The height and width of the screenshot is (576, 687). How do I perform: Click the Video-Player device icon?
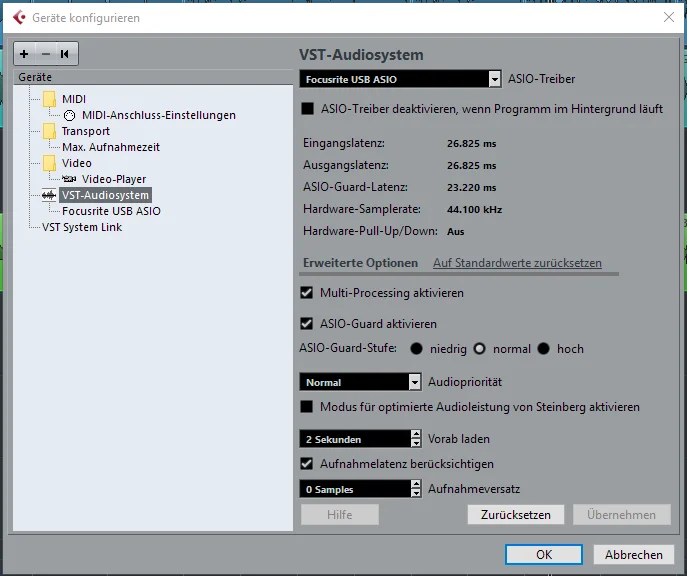pos(69,179)
